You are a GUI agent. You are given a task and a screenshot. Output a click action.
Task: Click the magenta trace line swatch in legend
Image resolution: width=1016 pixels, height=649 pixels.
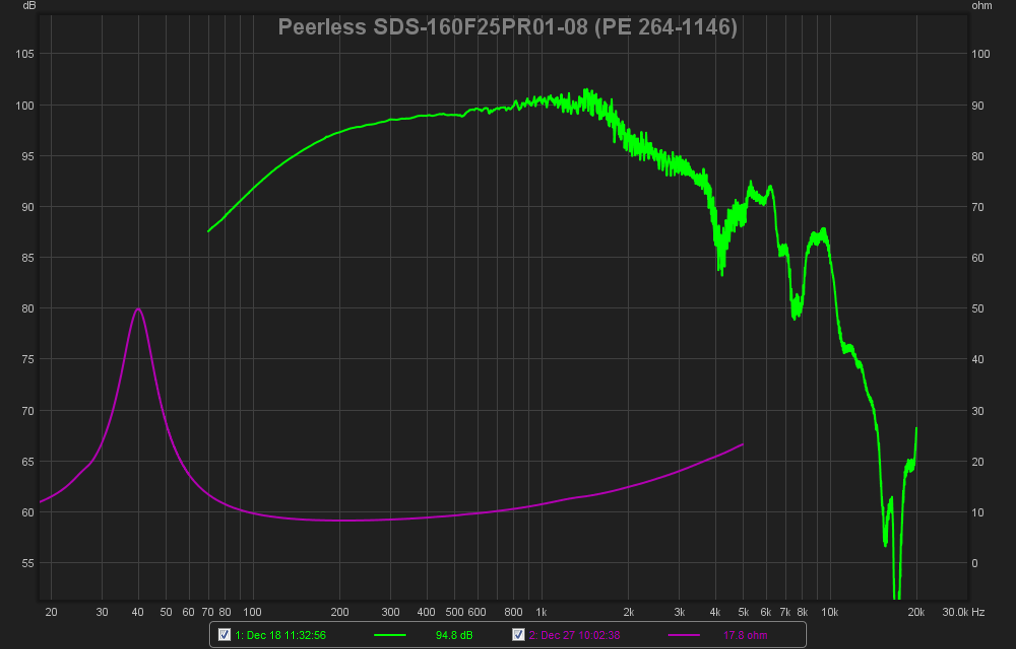pos(684,635)
